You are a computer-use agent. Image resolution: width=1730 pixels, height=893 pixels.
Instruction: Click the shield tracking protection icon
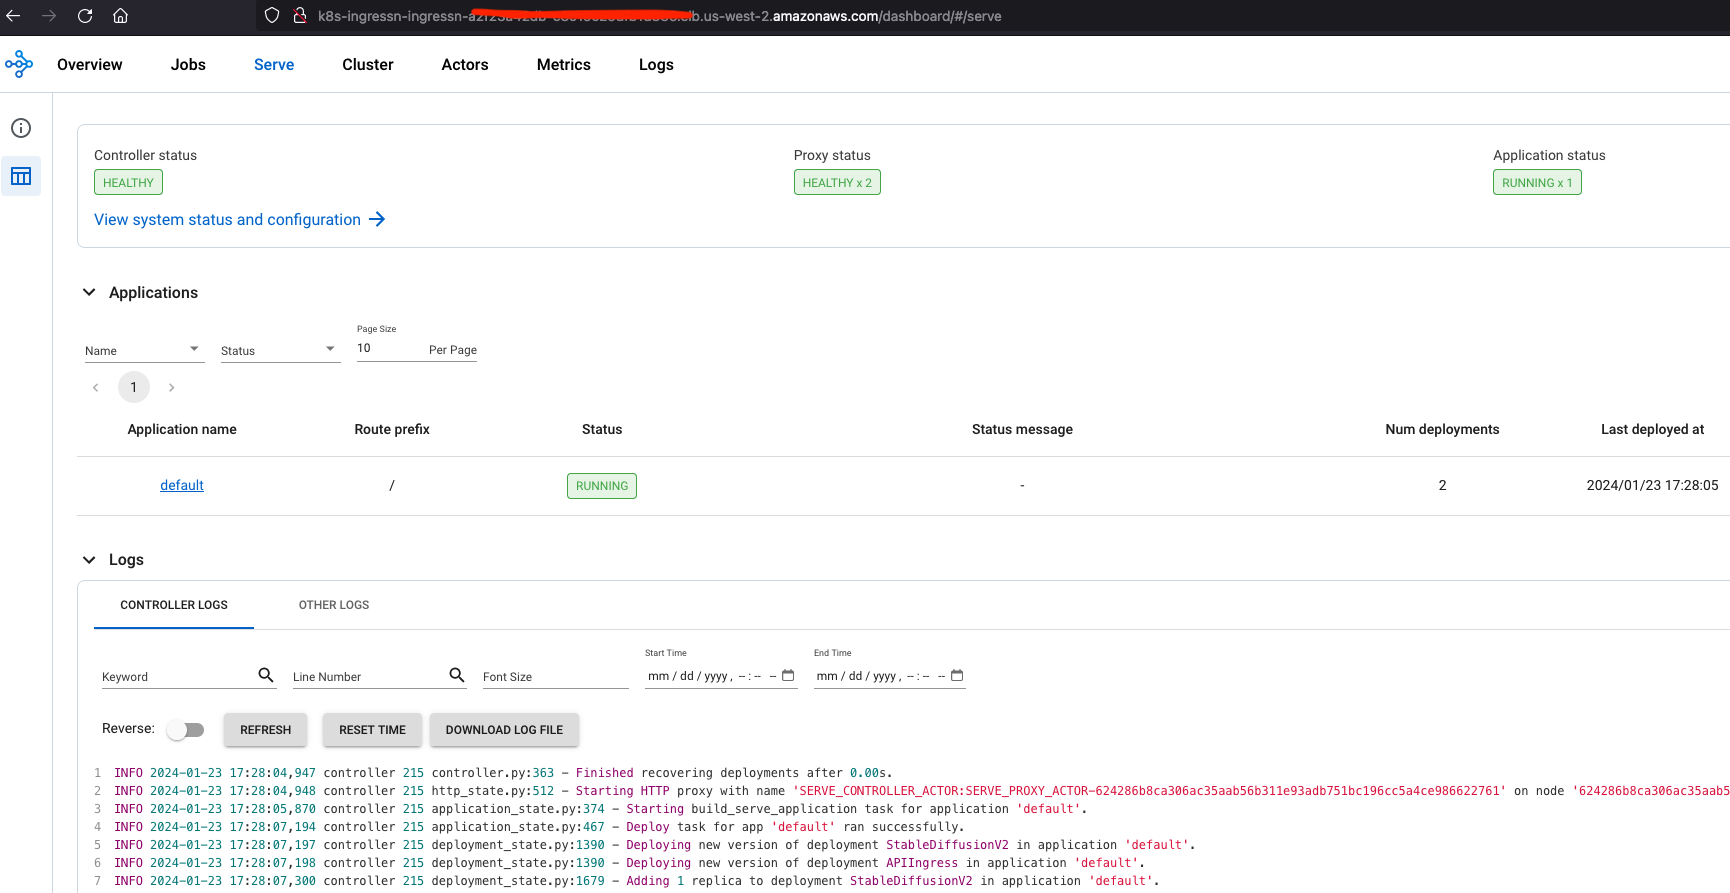coord(272,16)
